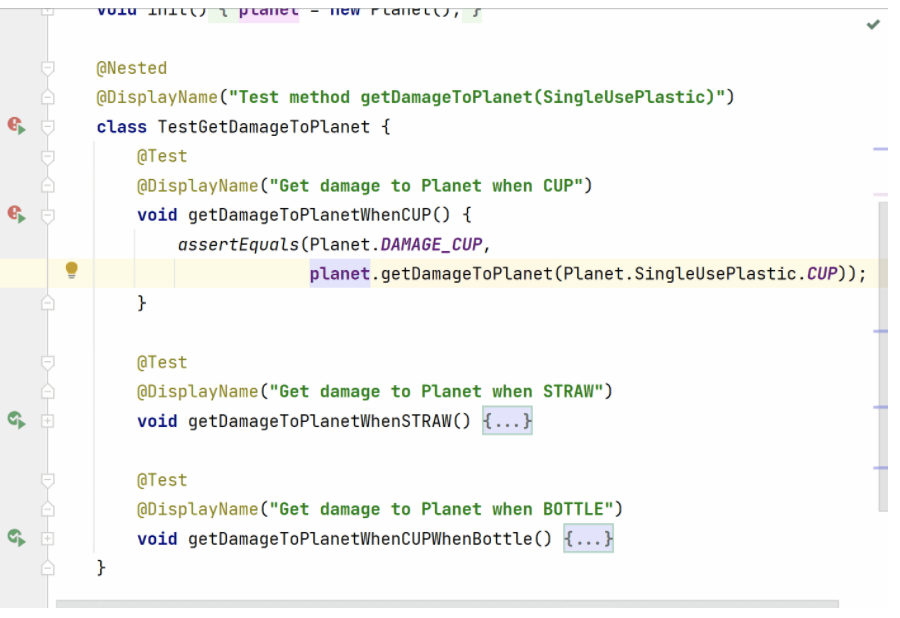Click run icon beside getDamageToPlanetWhenSTRAW method
The width and height of the screenshot is (900, 618).
coord(16,420)
